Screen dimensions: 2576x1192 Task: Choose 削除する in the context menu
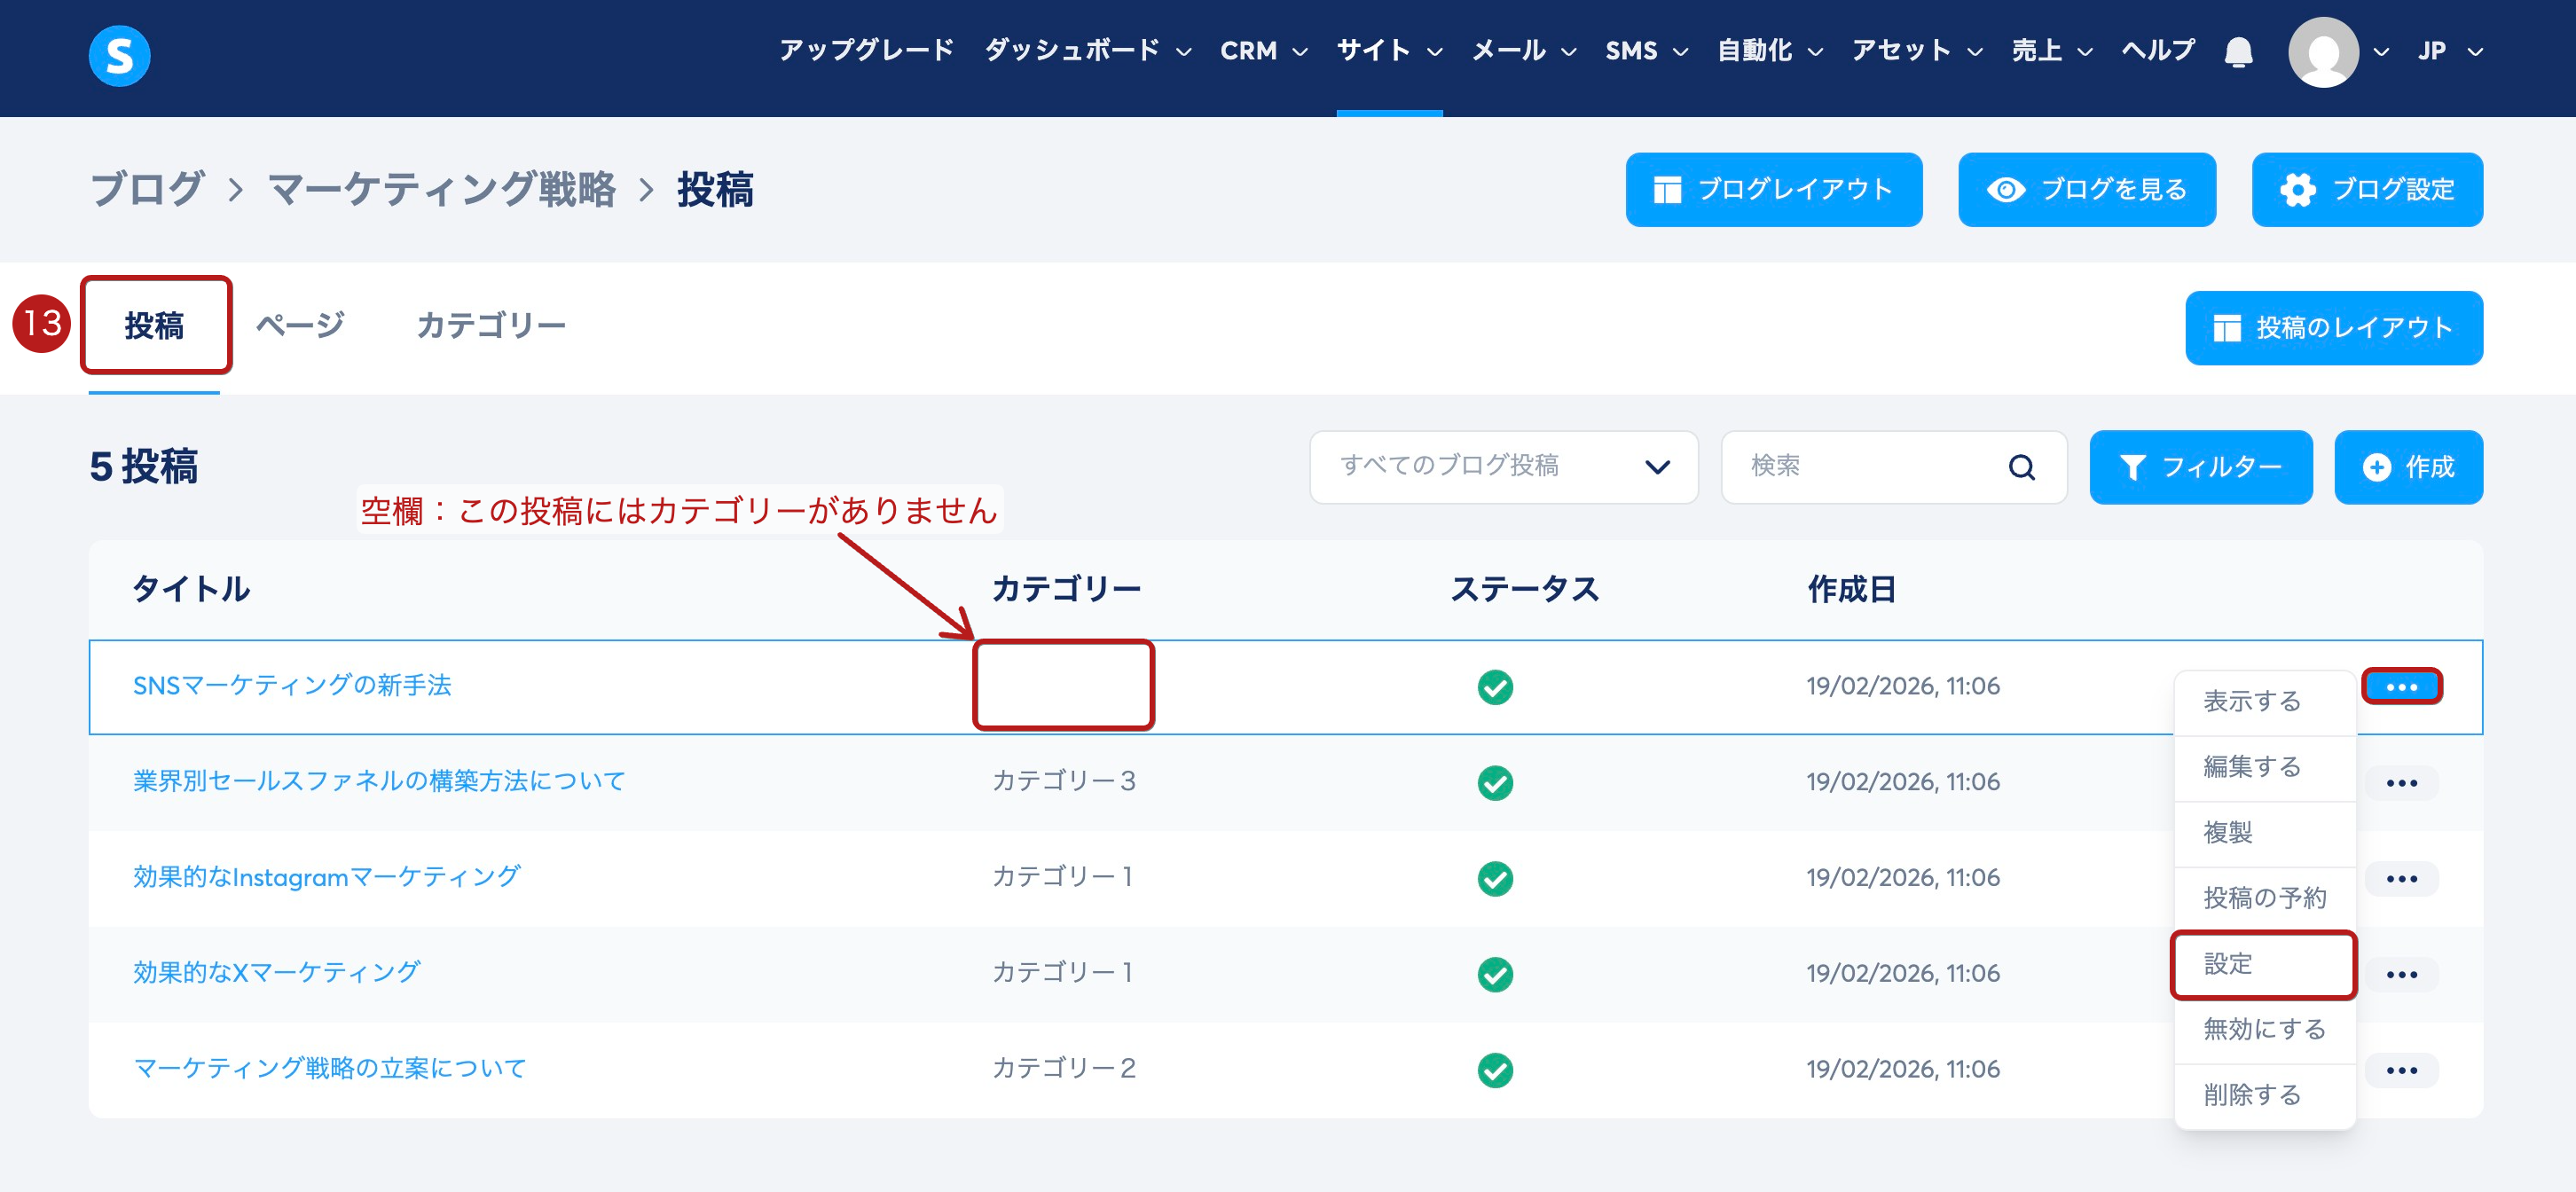coord(2252,1094)
